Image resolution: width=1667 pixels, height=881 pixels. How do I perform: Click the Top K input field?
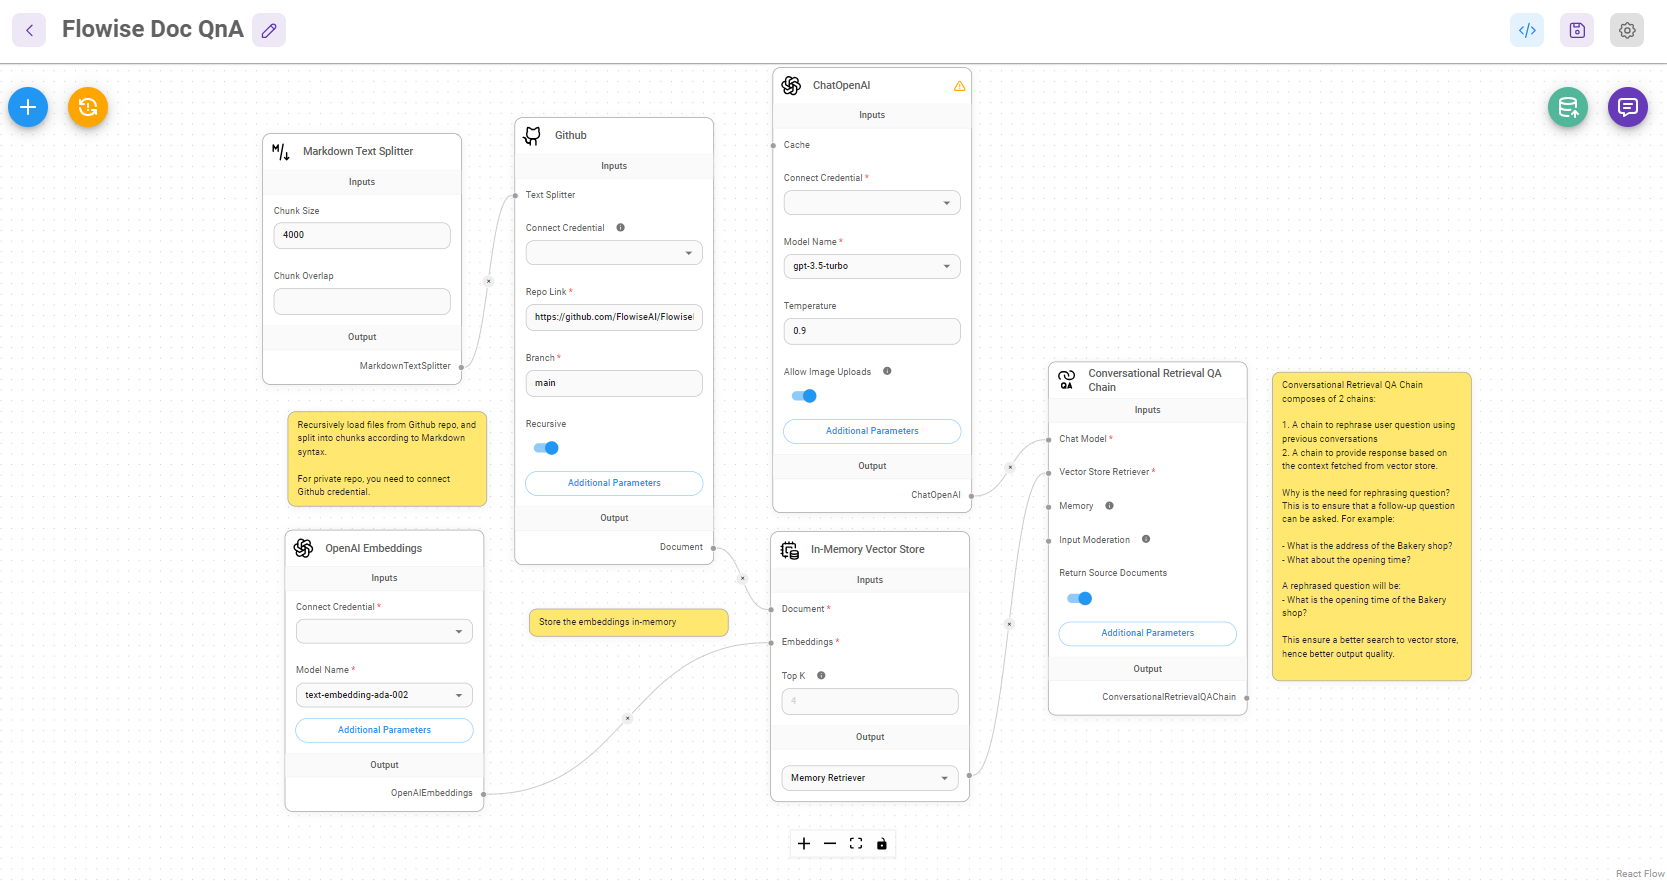(x=870, y=701)
